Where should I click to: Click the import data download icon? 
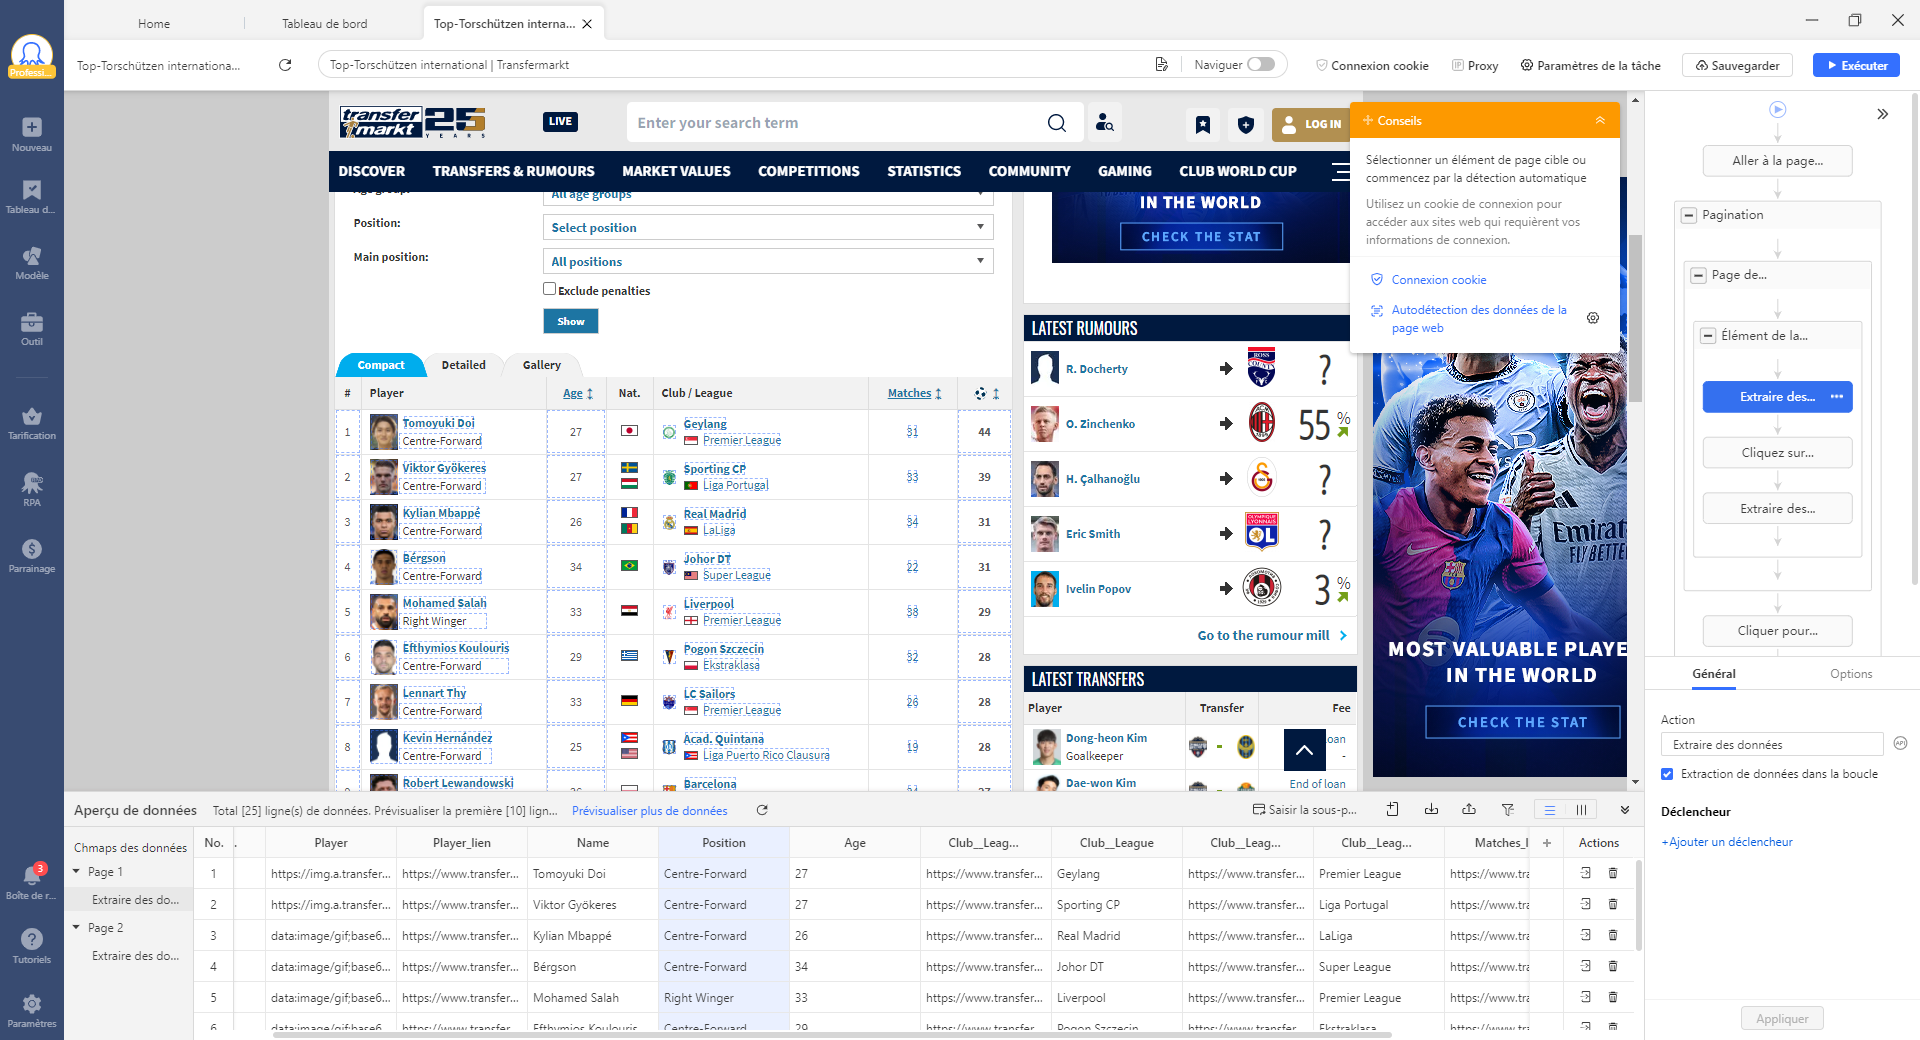[x=1431, y=810]
